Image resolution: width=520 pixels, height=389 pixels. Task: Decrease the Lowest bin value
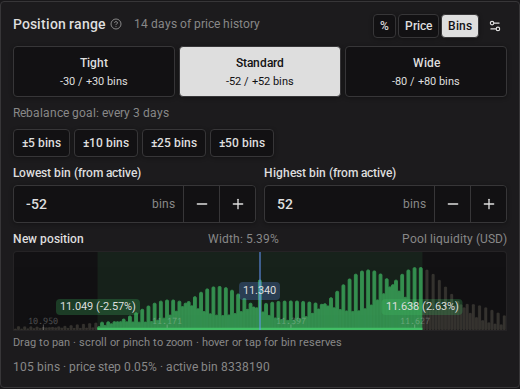pyautogui.click(x=202, y=204)
